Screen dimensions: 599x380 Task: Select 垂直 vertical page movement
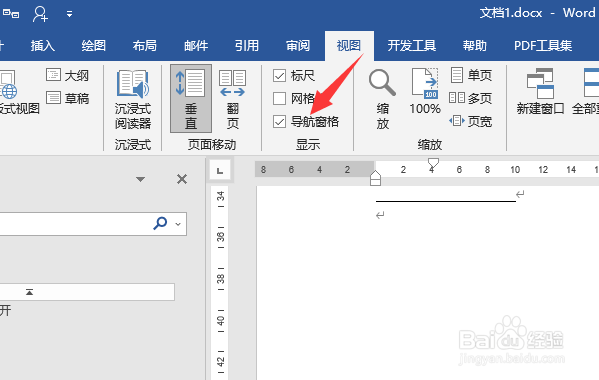191,99
